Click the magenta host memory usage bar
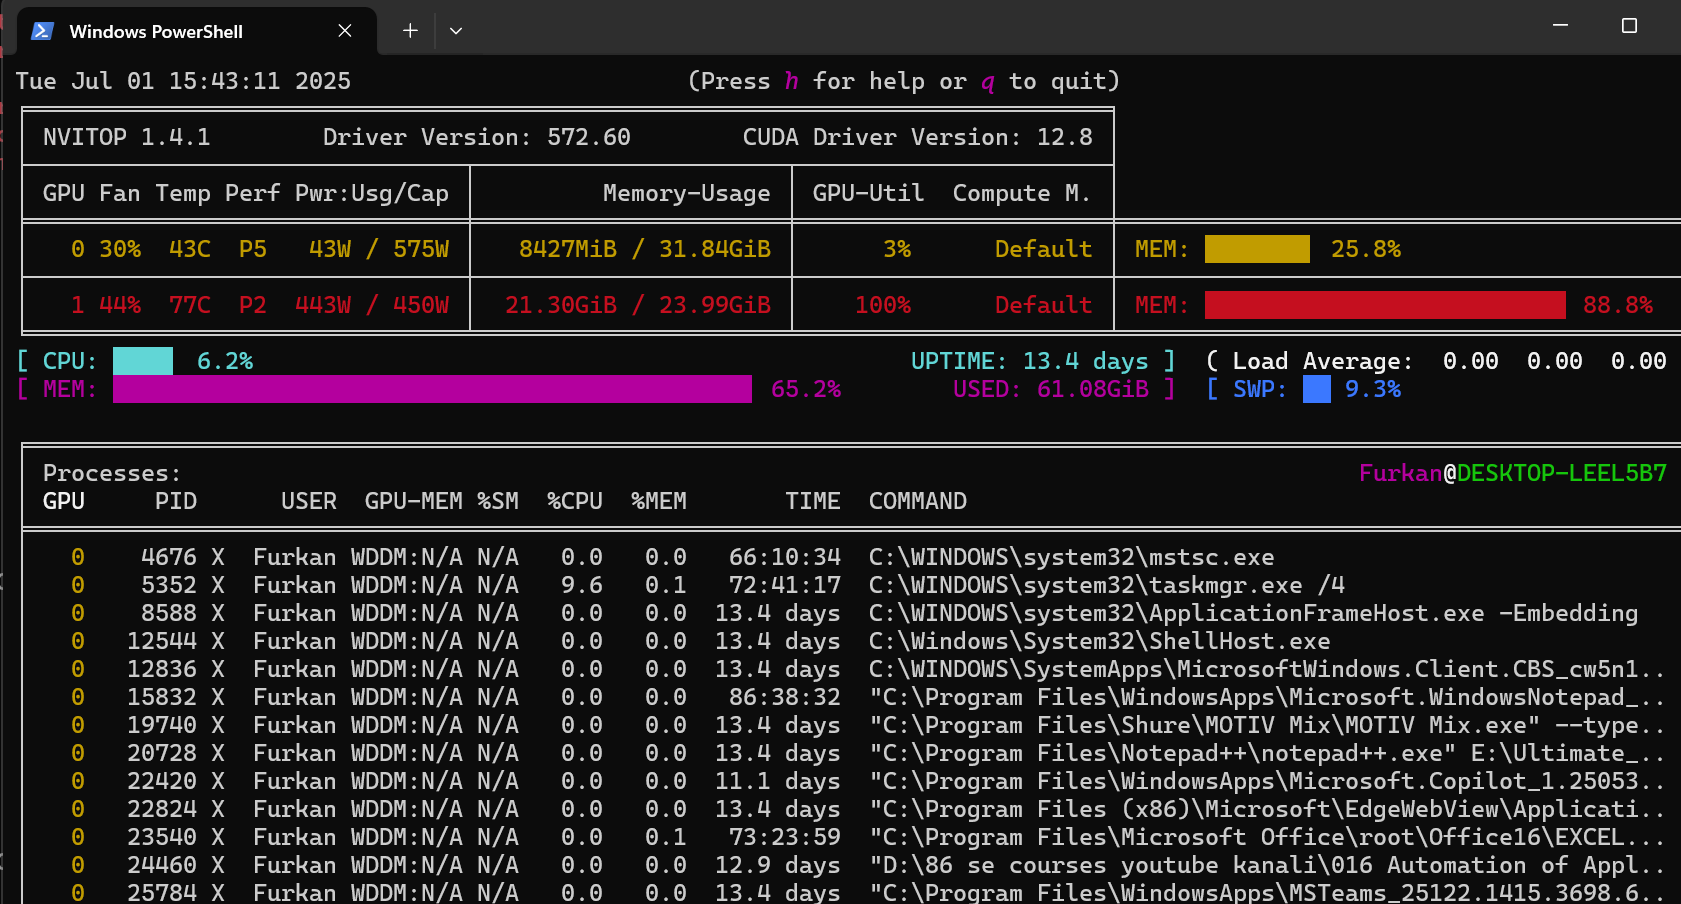This screenshot has height=904, width=1681. tap(432, 389)
